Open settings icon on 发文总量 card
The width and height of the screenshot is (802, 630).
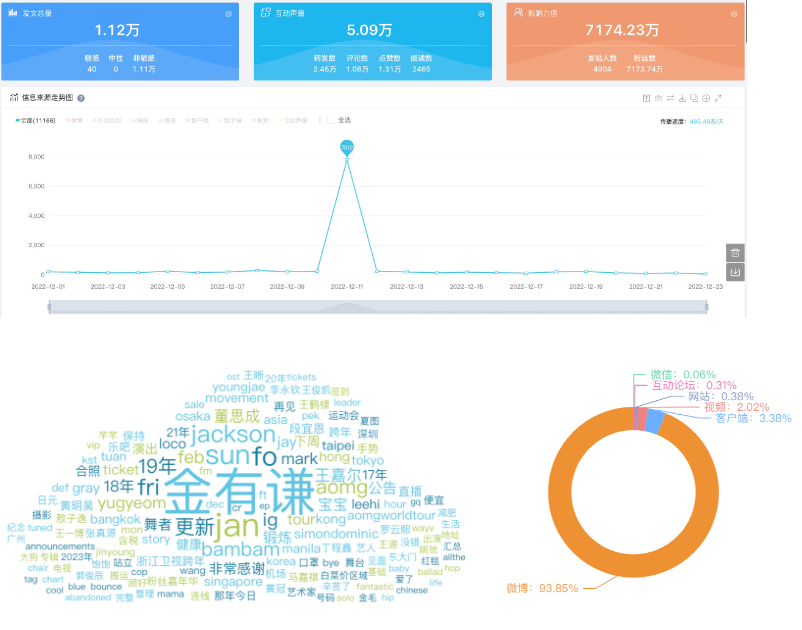click(229, 14)
